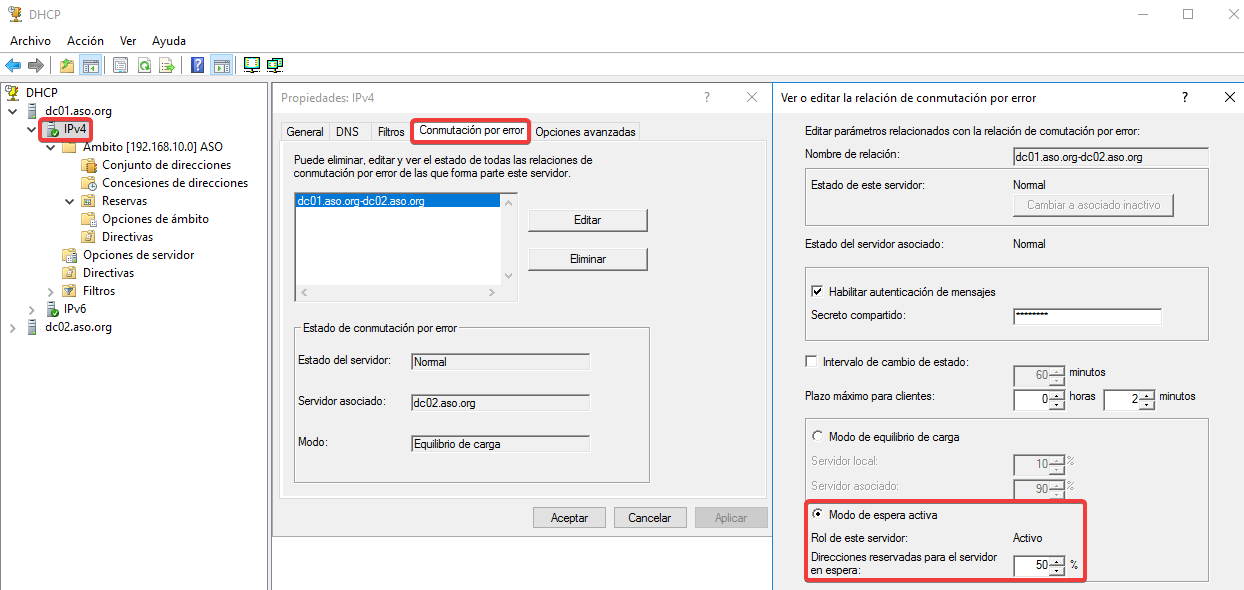
Task: Click the Refresh toolbar icon
Action: 144,66
